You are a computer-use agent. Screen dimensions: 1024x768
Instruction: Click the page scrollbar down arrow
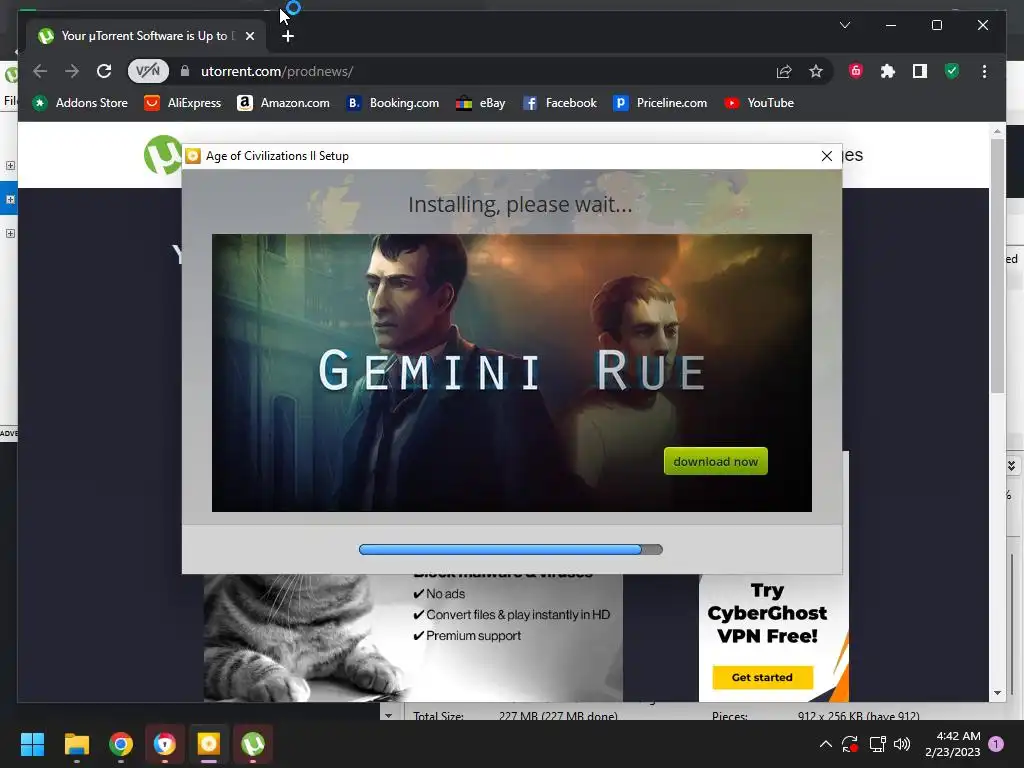click(997, 693)
